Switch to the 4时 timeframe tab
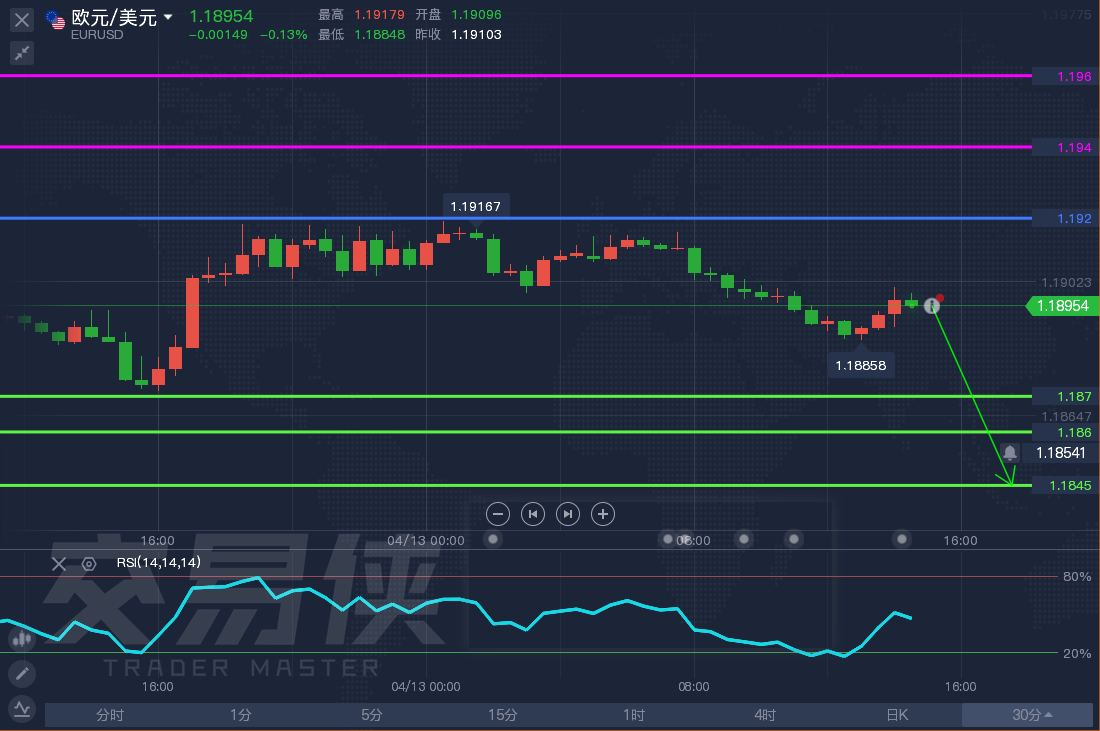1100x731 pixels. click(765, 715)
